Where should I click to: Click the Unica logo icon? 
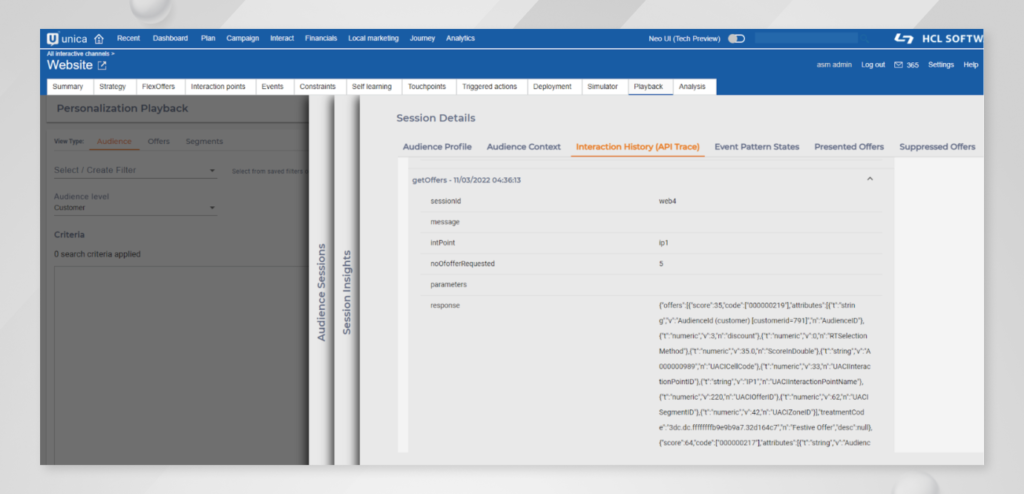(x=53, y=38)
